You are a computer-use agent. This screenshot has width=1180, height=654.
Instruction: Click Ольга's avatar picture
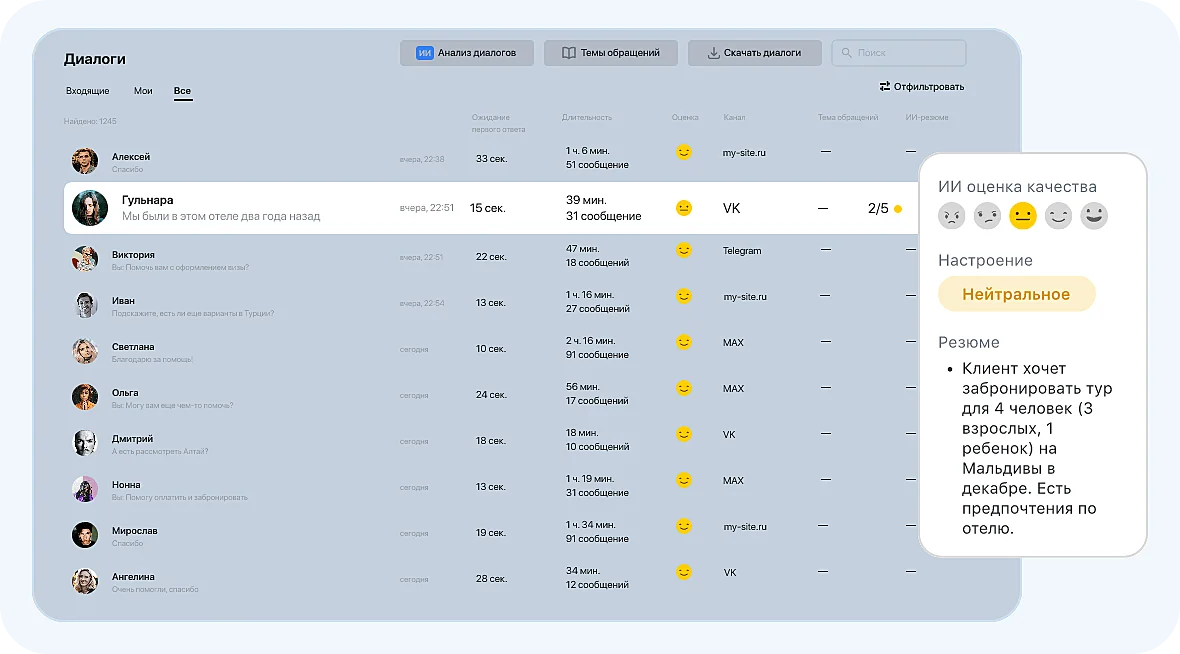85,397
